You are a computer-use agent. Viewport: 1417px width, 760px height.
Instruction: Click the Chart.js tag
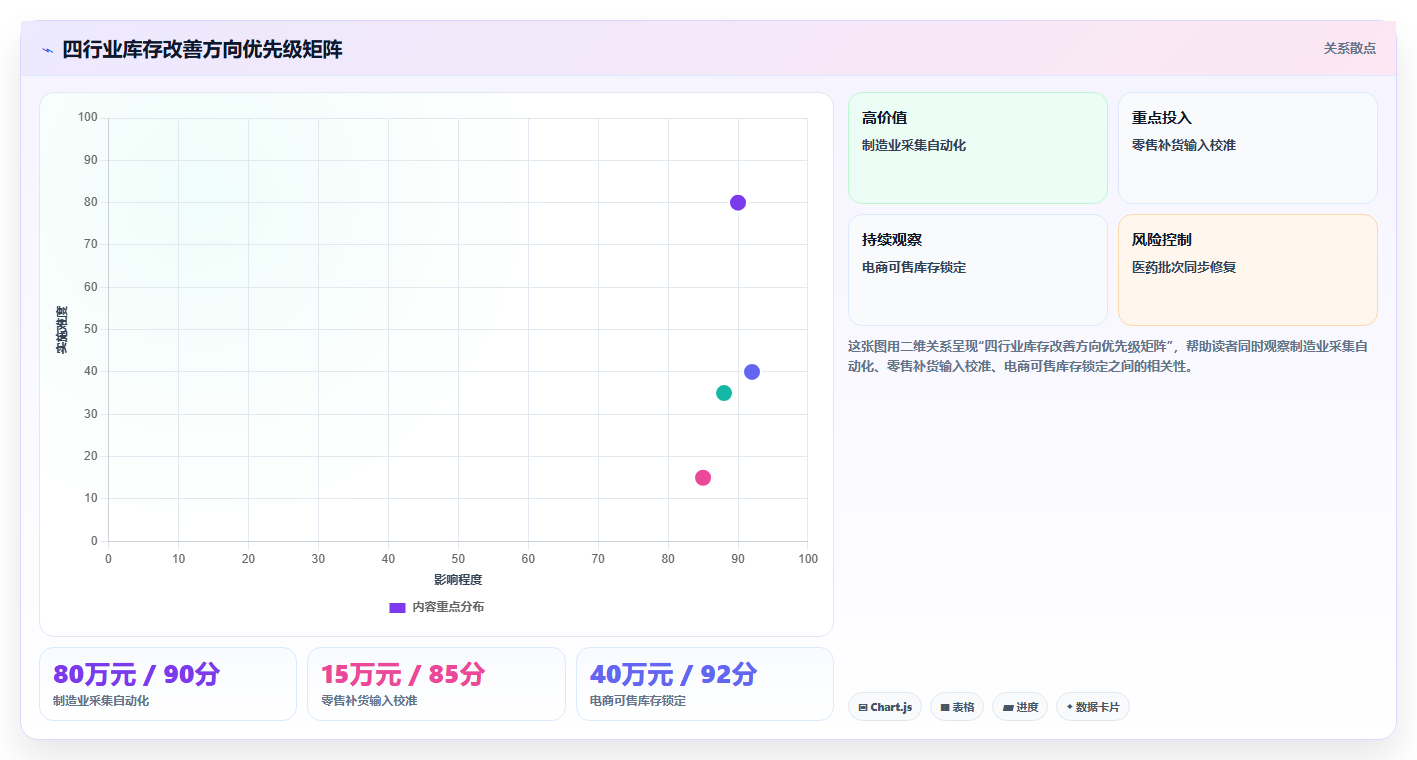(x=885, y=707)
